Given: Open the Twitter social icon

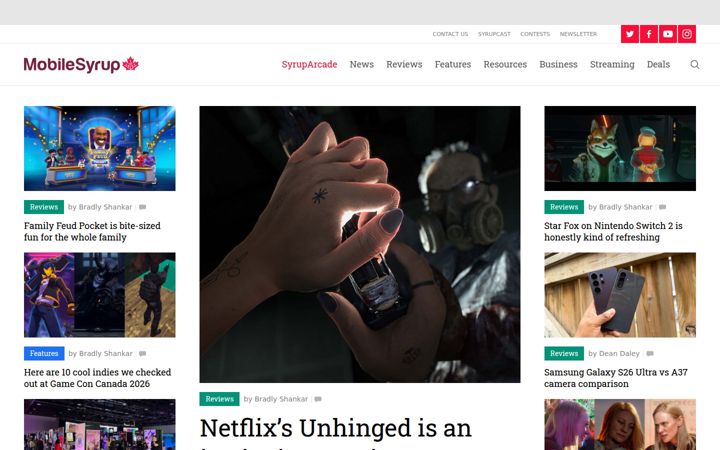Looking at the screenshot, I should tap(630, 34).
